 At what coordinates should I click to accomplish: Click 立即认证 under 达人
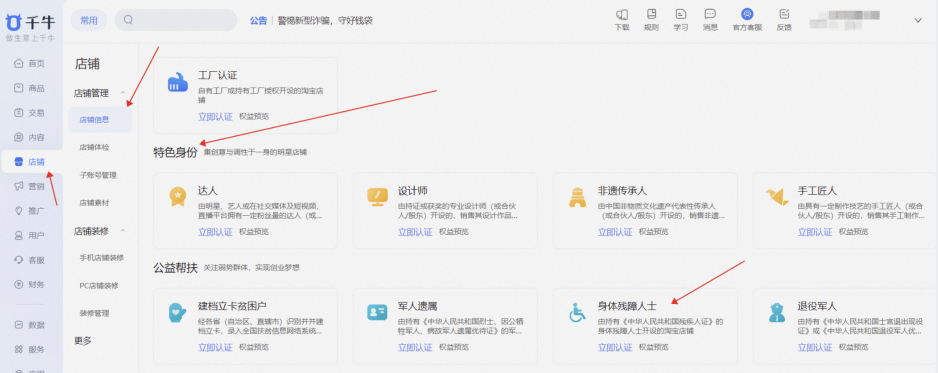(215, 232)
